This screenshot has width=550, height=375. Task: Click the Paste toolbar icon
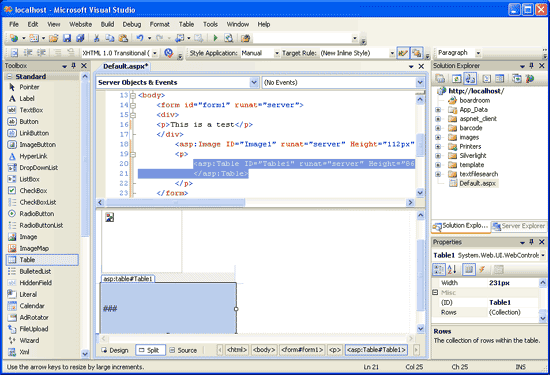pos(123,38)
